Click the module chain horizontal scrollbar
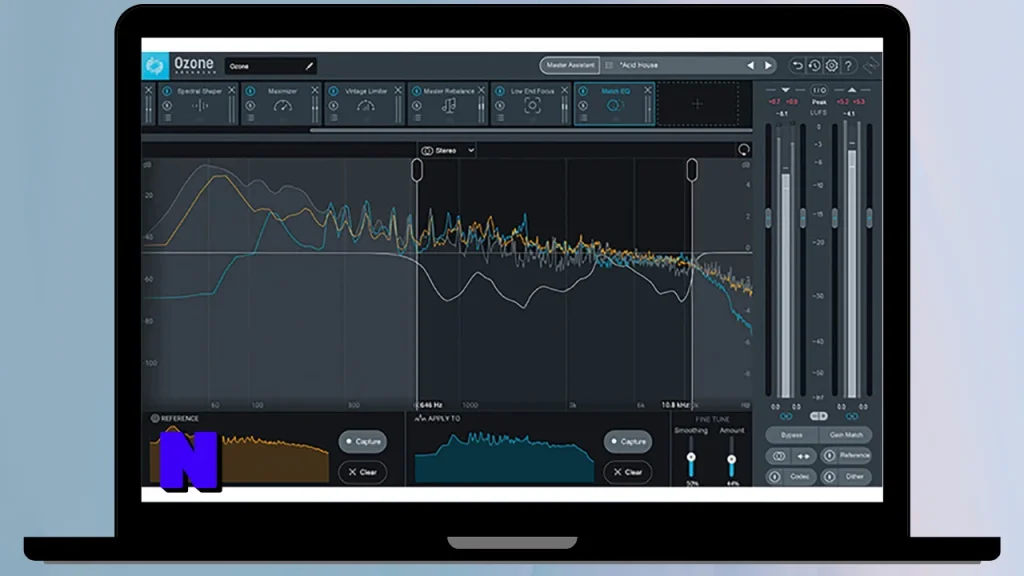Screen dimensions: 1024x576 [x=531, y=131]
